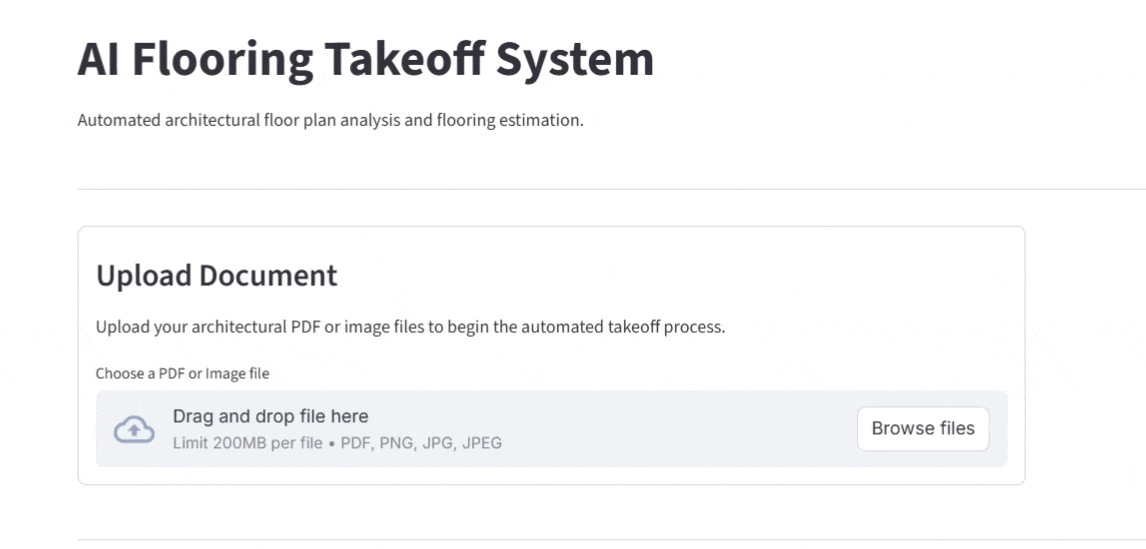Click the word 'Flooring' in the page title
Viewport: 1146px width, 549px height.
tap(222, 60)
